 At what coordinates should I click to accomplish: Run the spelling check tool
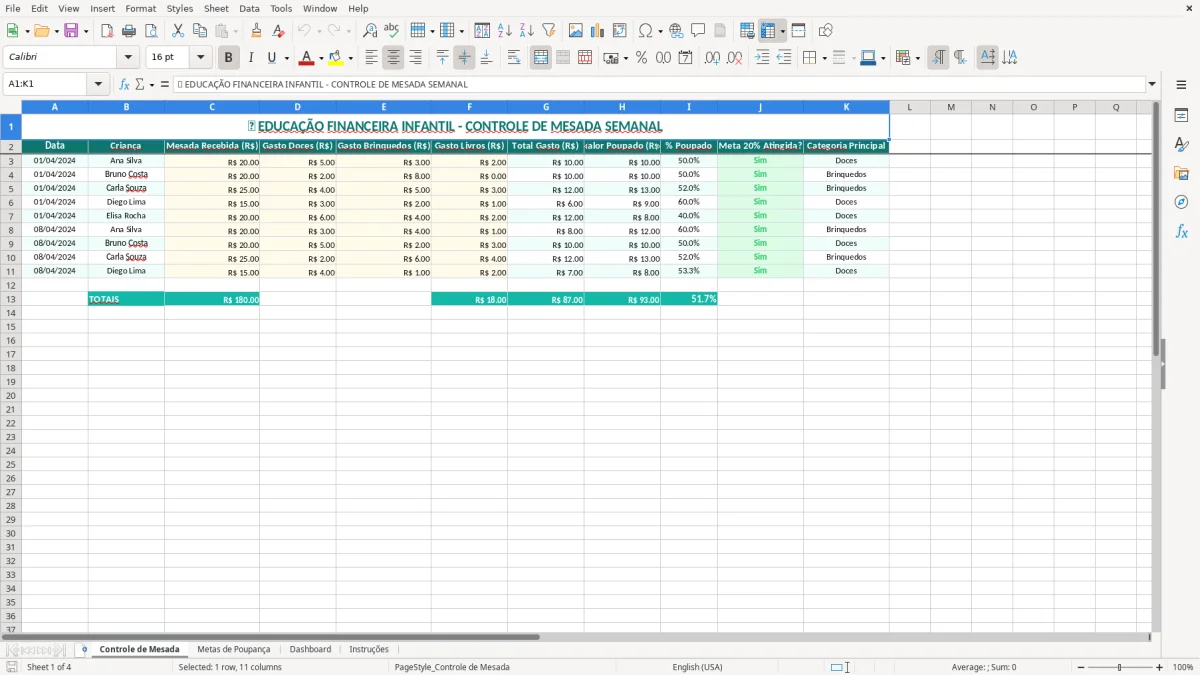pyautogui.click(x=391, y=31)
